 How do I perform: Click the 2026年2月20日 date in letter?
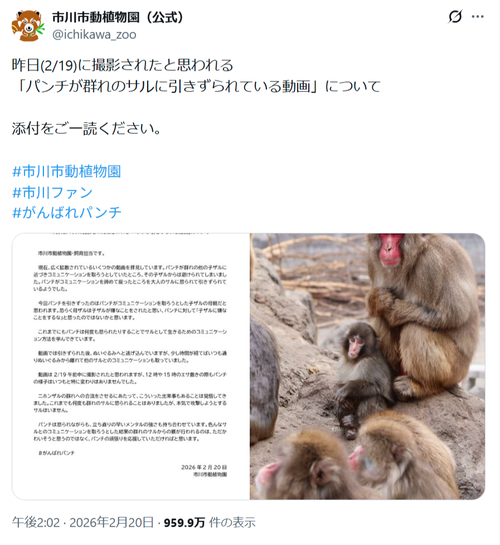[x=204, y=467]
